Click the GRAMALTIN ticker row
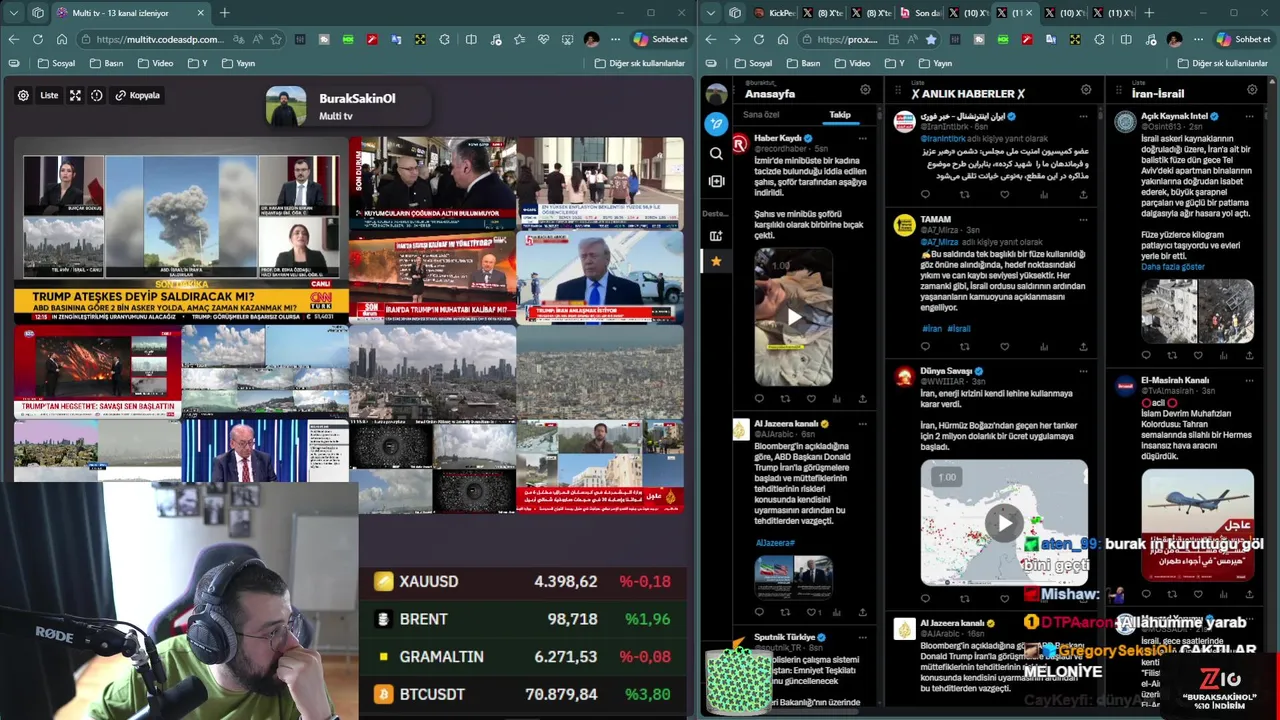Image resolution: width=1280 pixels, height=720 pixels. (x=524, y=657)
